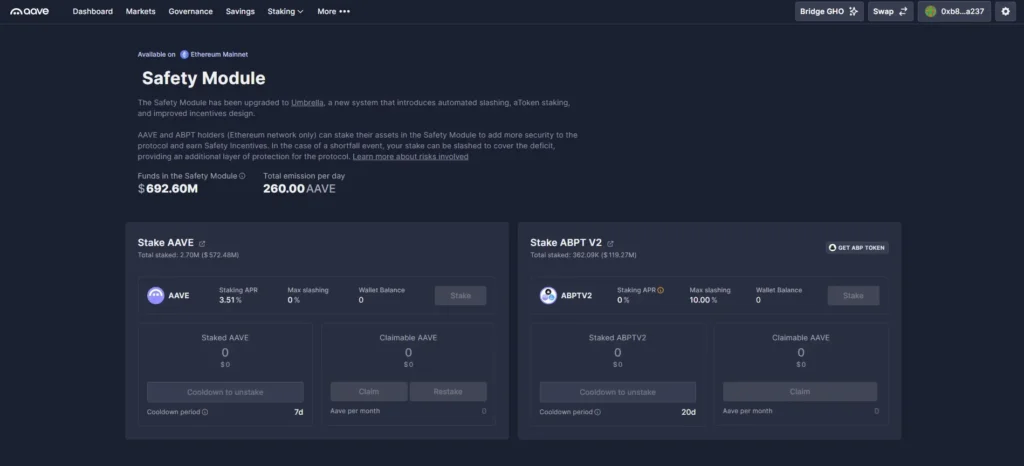
Task: Click the GET ABP TOKEN button
Action: pyautogui.click(x=857, y=248)
